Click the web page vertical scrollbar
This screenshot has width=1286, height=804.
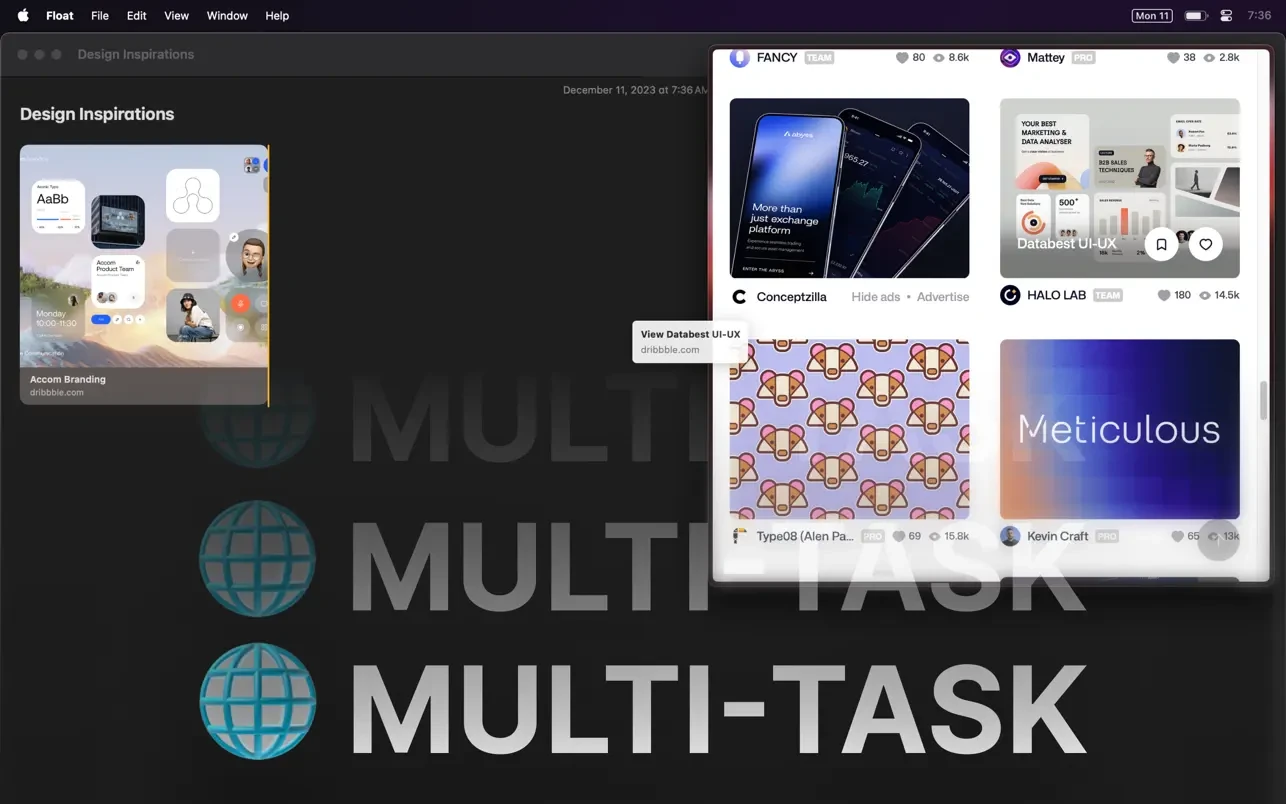(1263, 400)
